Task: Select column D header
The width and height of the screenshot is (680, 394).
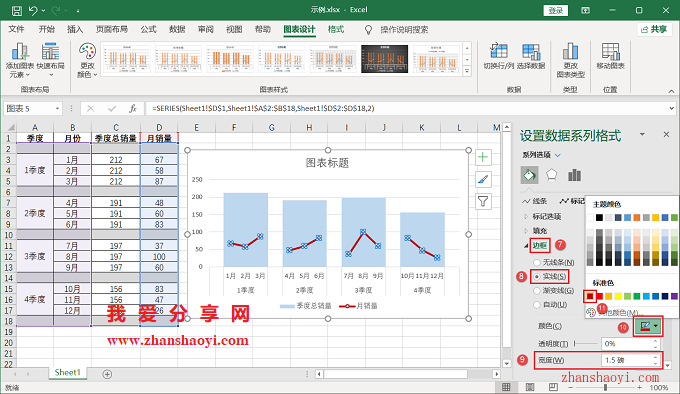Action: (x=159, y=127)
